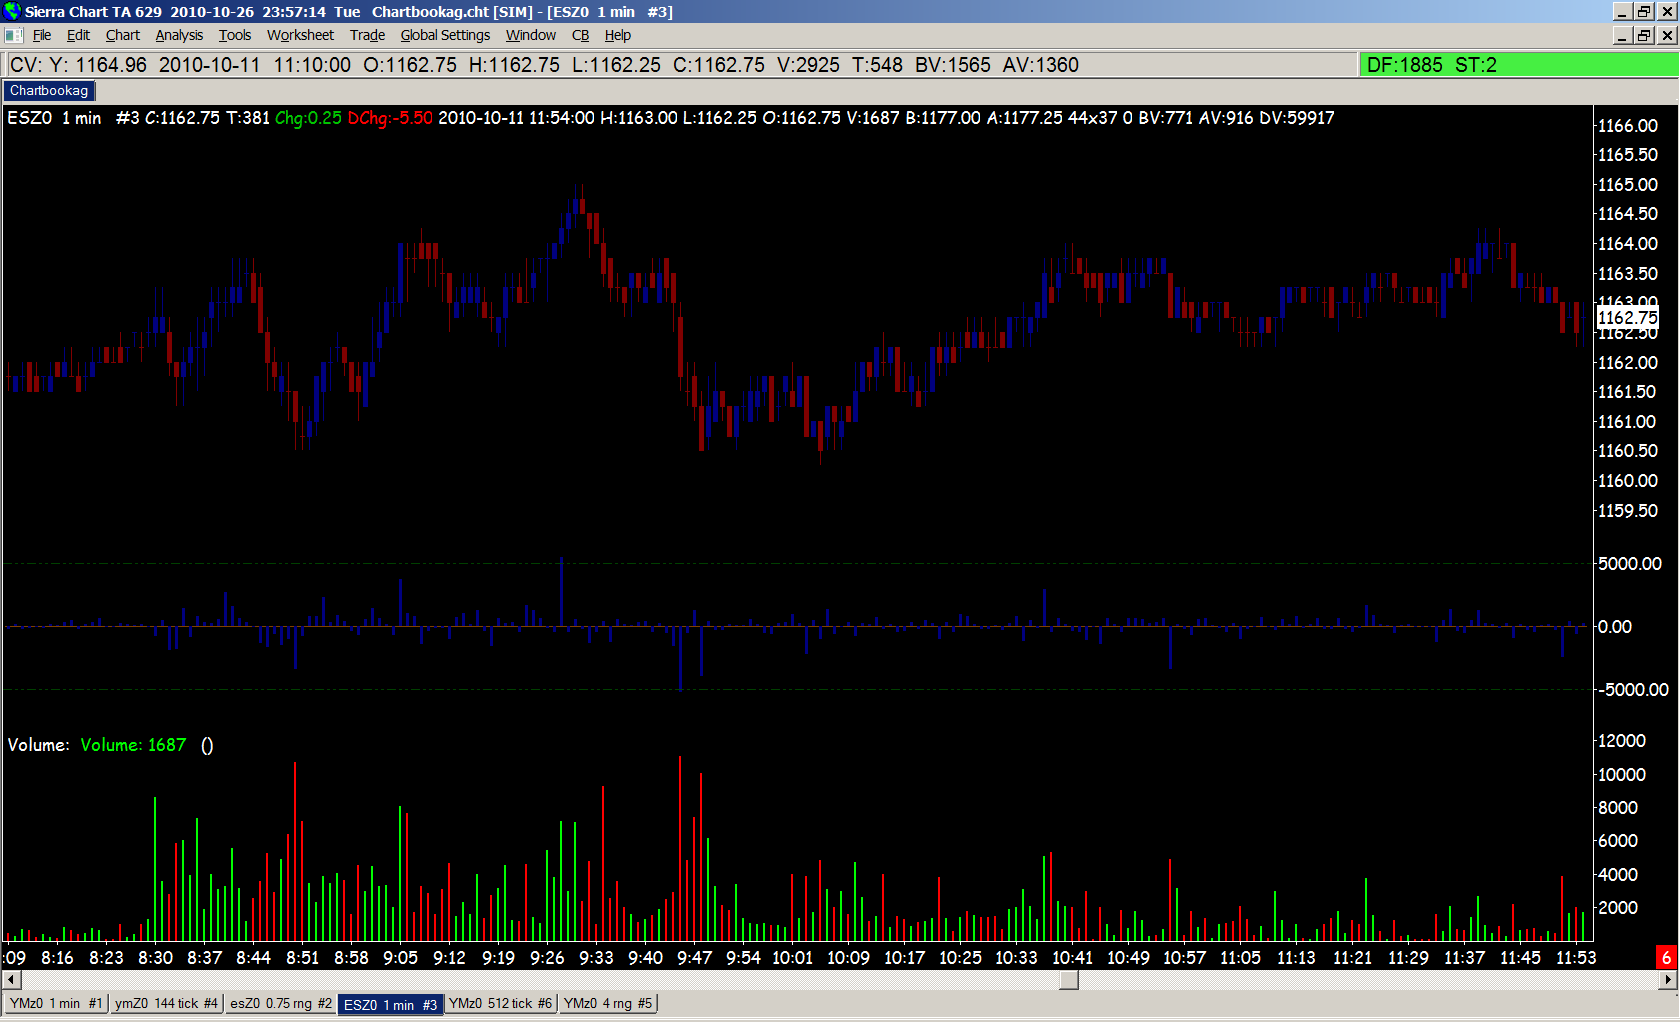Select the ESZ0 1 min #3 tab

(390, 1005)
